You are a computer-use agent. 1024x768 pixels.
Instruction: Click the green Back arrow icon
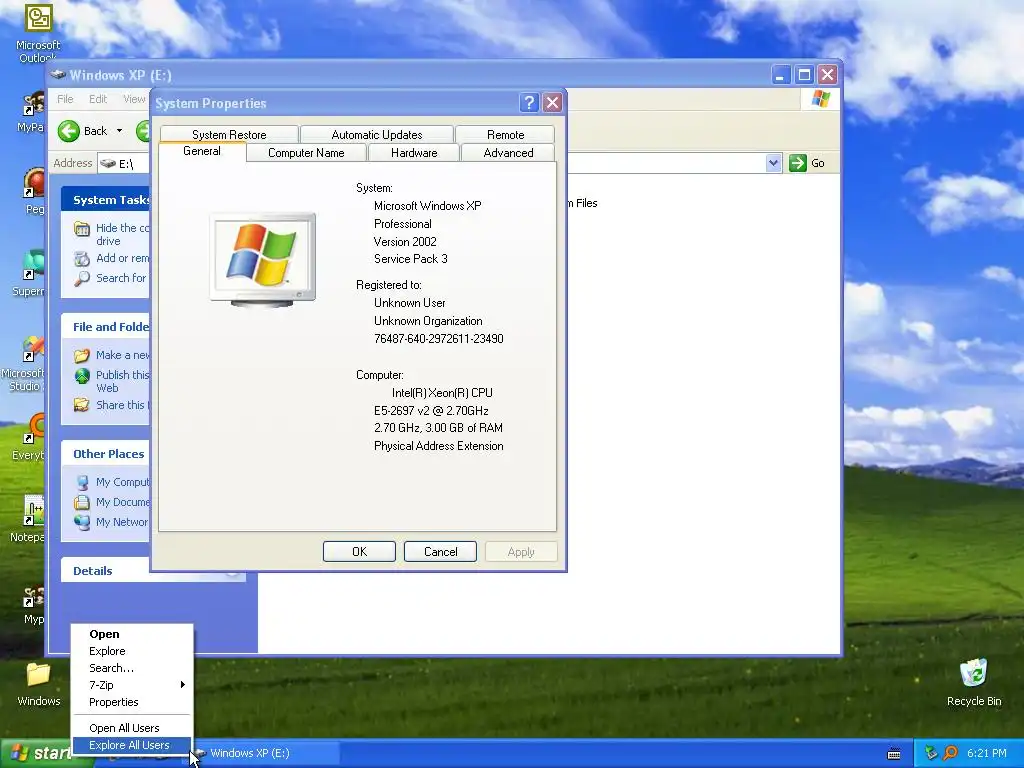tap(69, 131)
